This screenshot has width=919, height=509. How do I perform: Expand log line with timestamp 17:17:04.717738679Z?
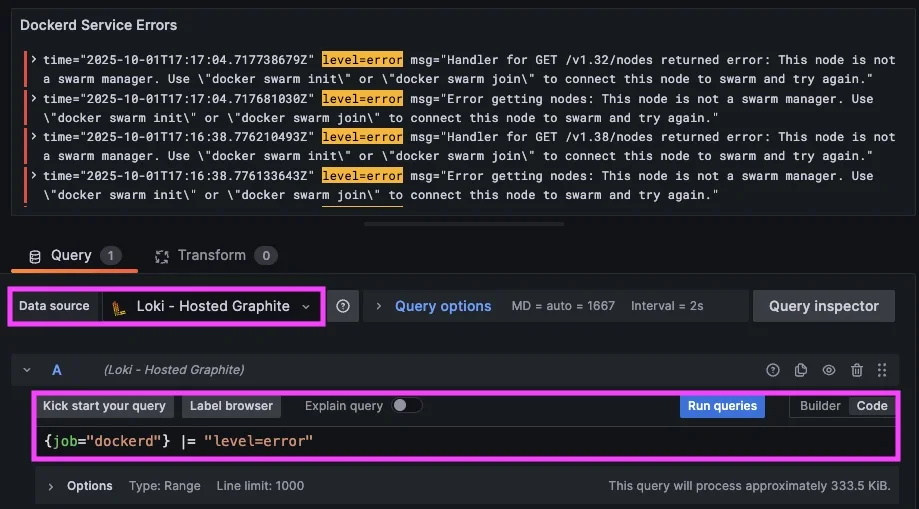point(35,60)
